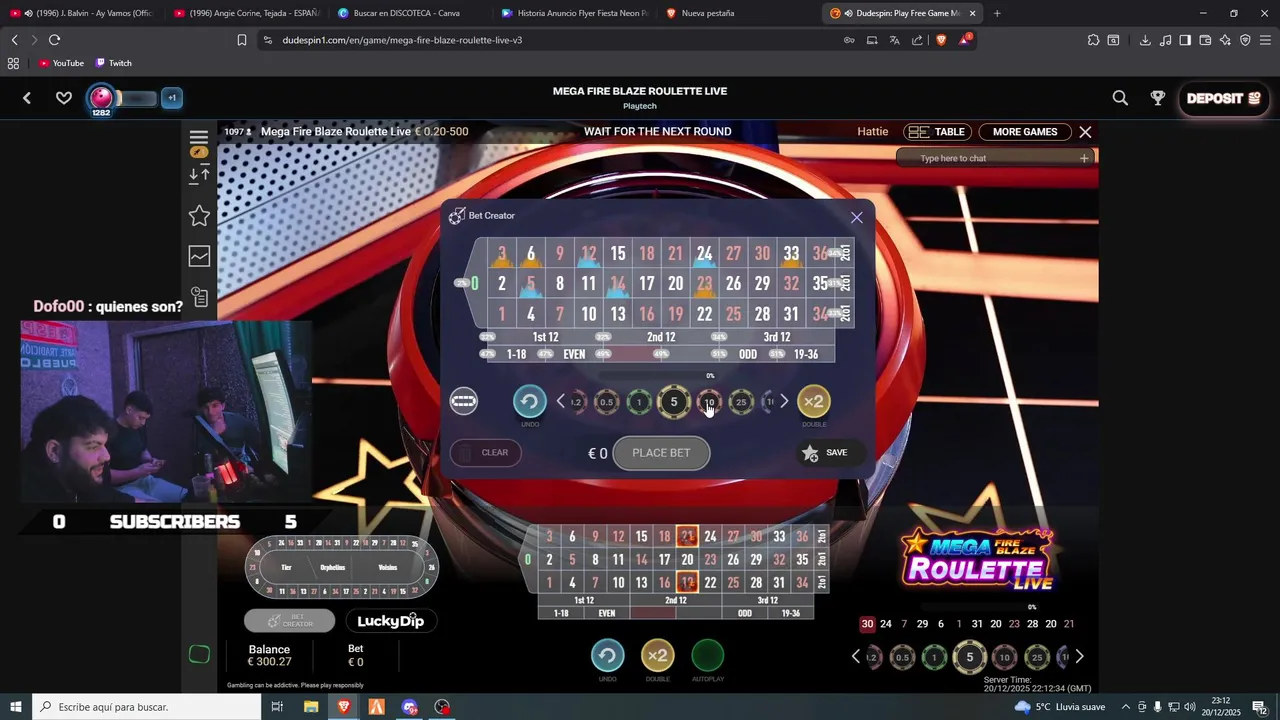Close the Bet Creator dialog

[856, 217]
